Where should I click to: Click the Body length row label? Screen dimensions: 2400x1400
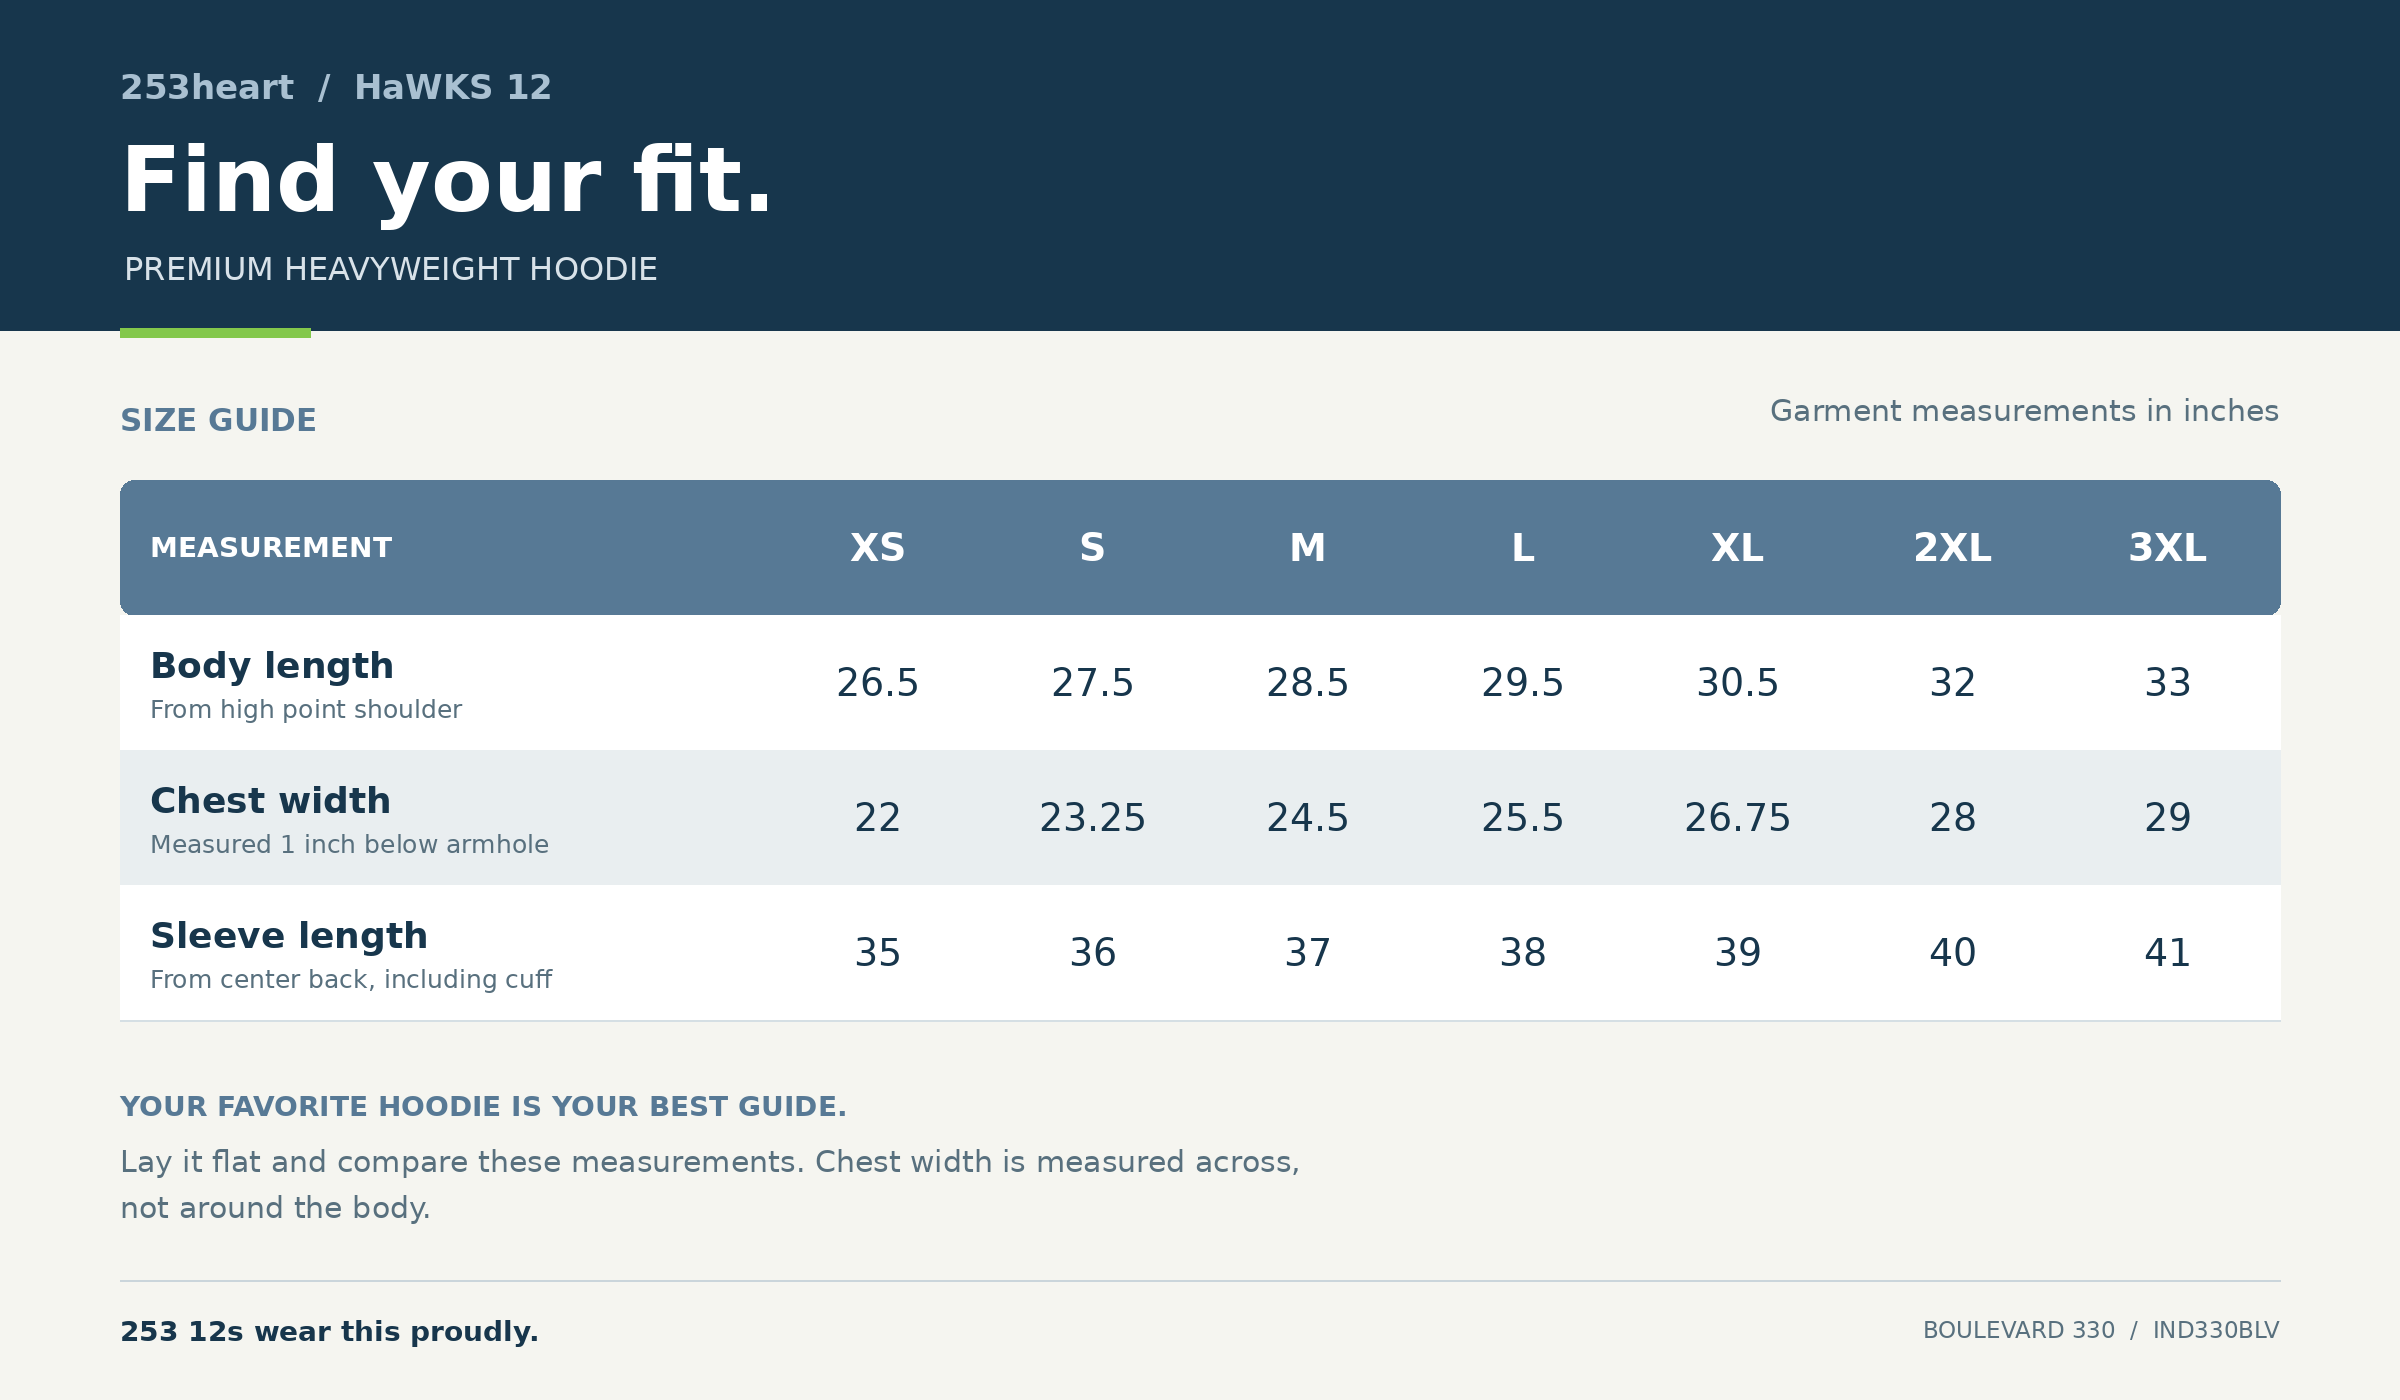[272, 666]
